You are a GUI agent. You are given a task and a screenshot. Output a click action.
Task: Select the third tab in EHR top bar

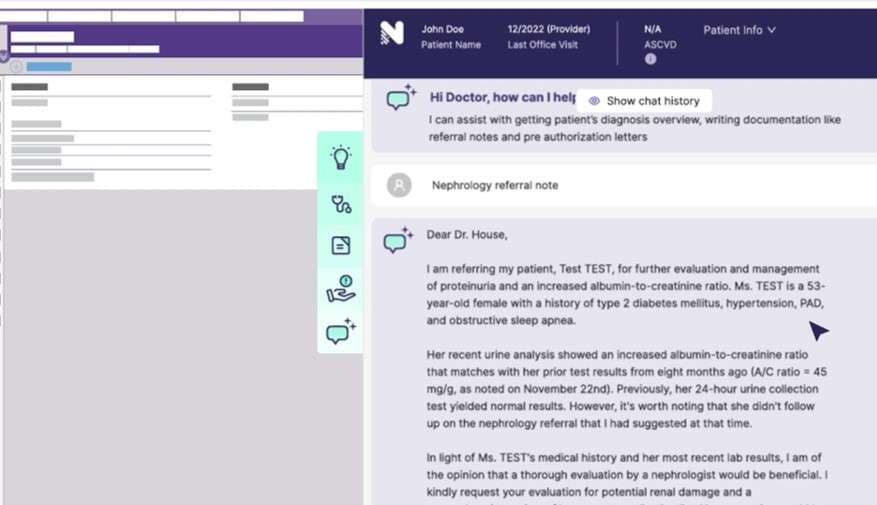click(143, 16)
